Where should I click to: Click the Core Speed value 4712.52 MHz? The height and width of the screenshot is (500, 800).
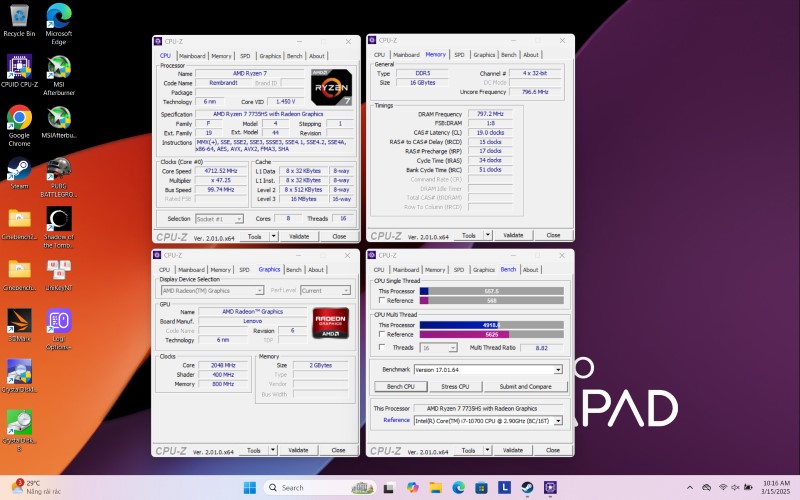[221, 171]
